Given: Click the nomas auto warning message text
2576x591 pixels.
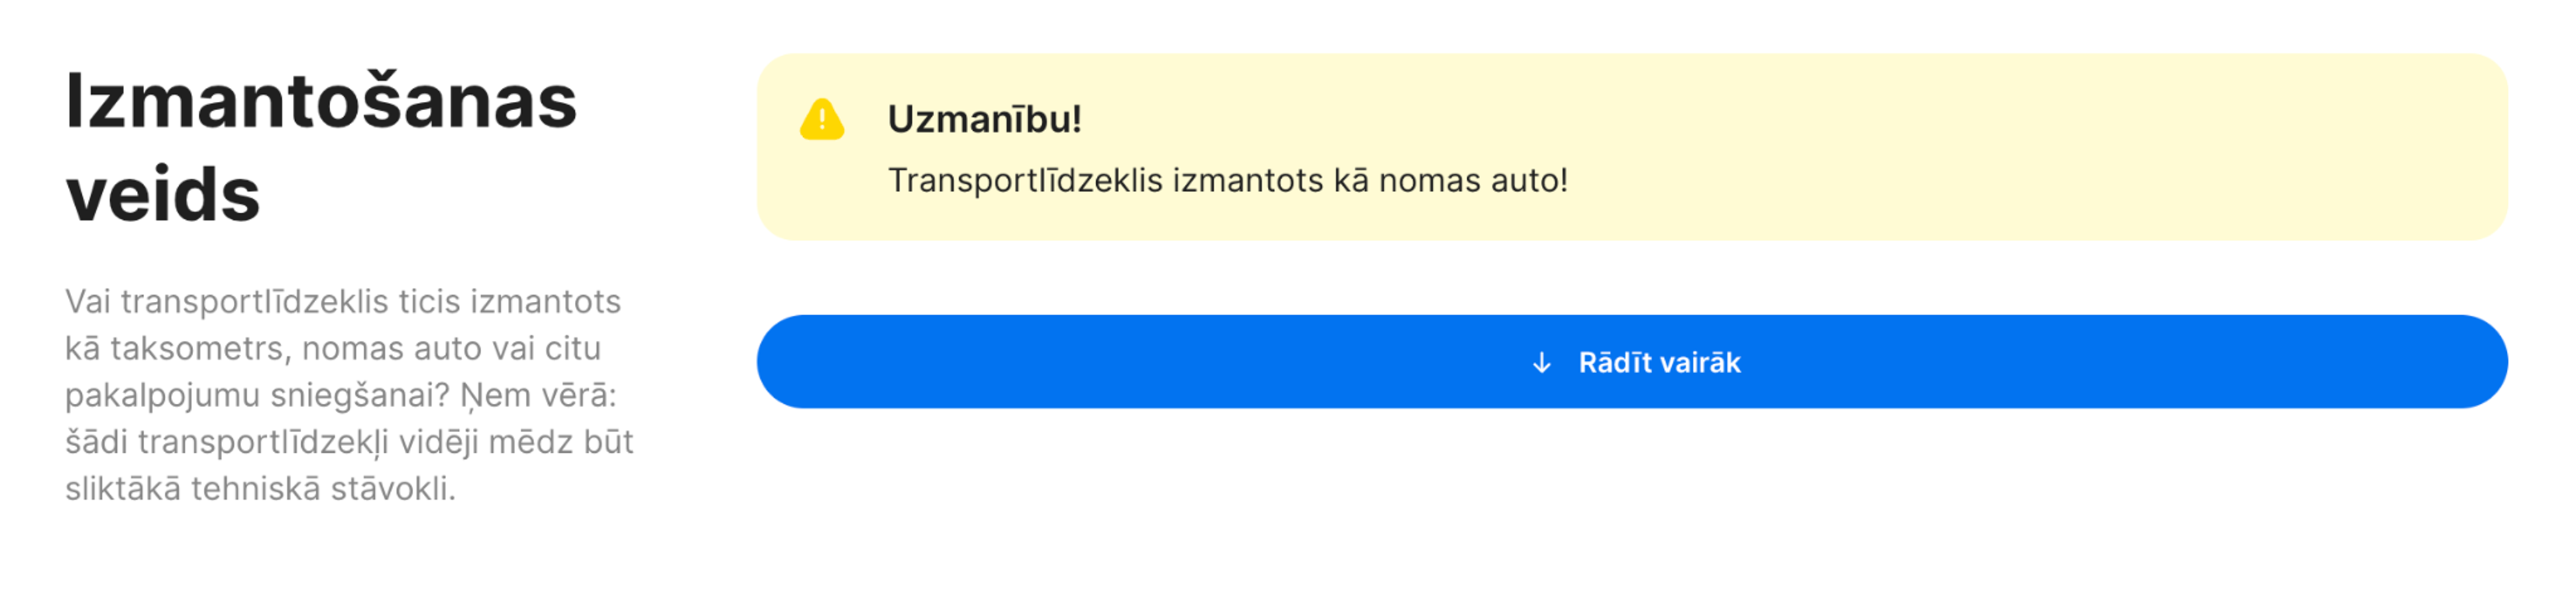Looking at the screenshot, I should (x=1230, y=180).
